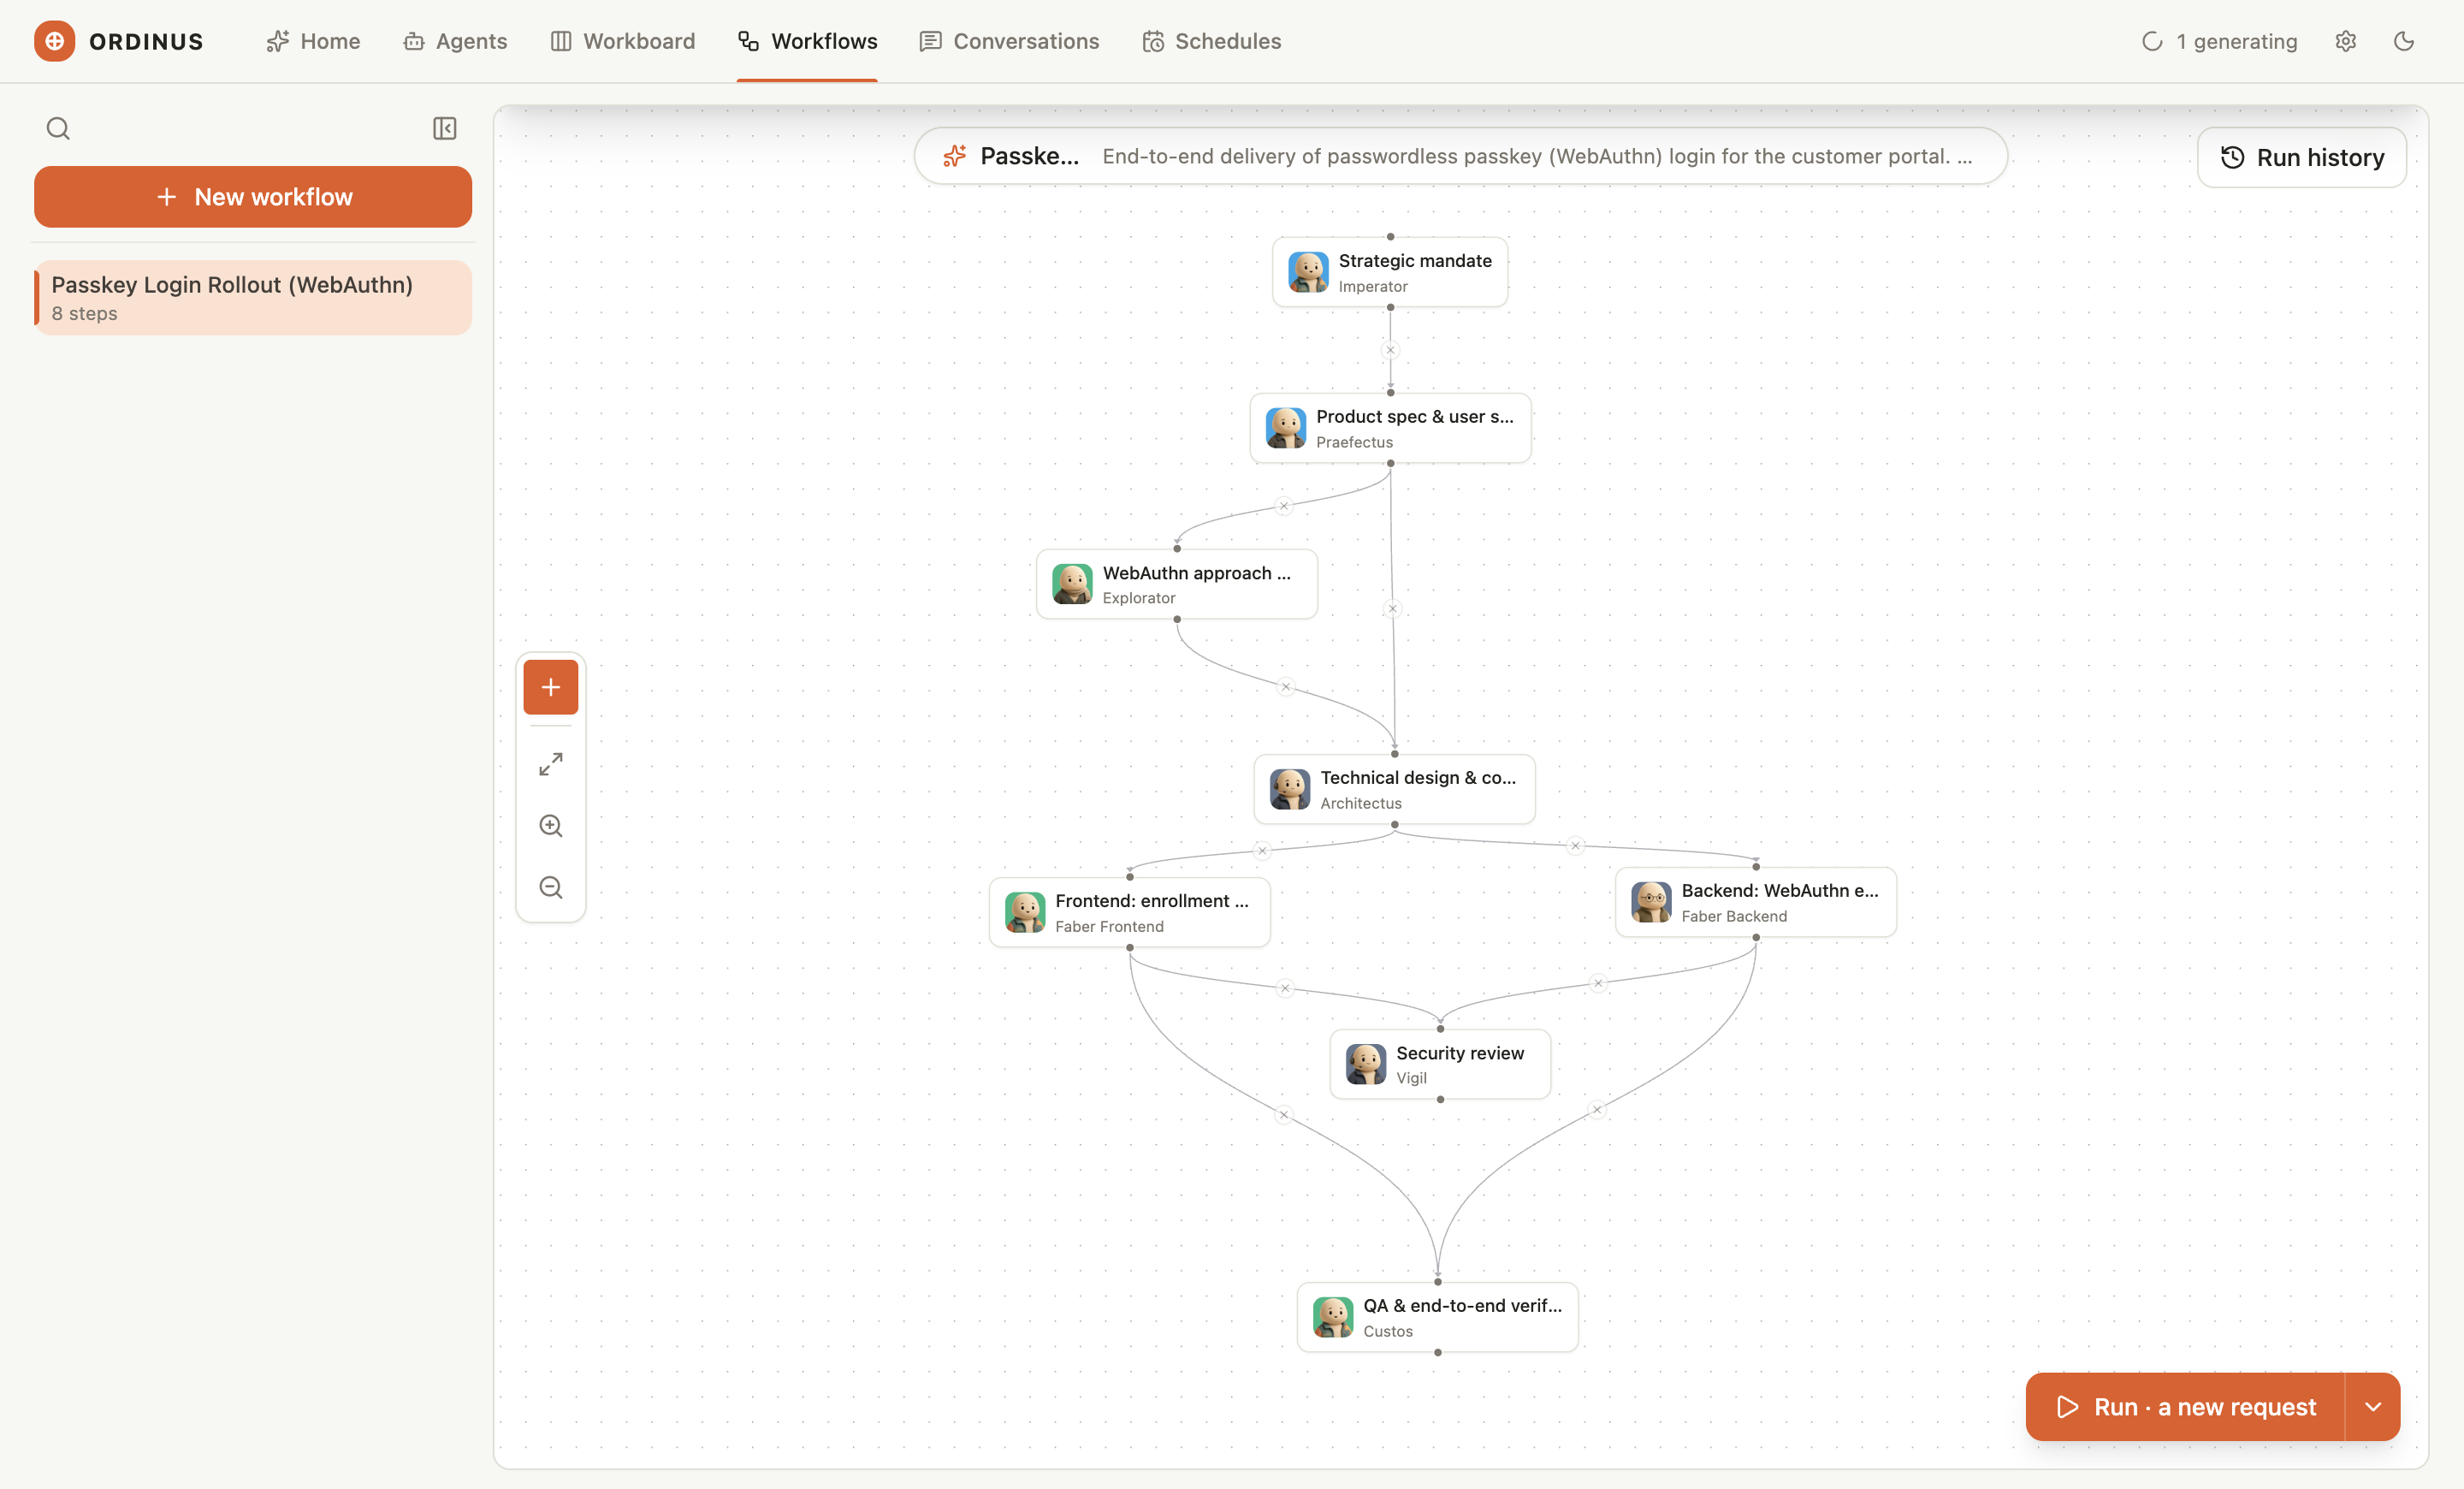
Task: Collapse the sidebar panel
Action: pyautogui.click(x=445, y=128)
